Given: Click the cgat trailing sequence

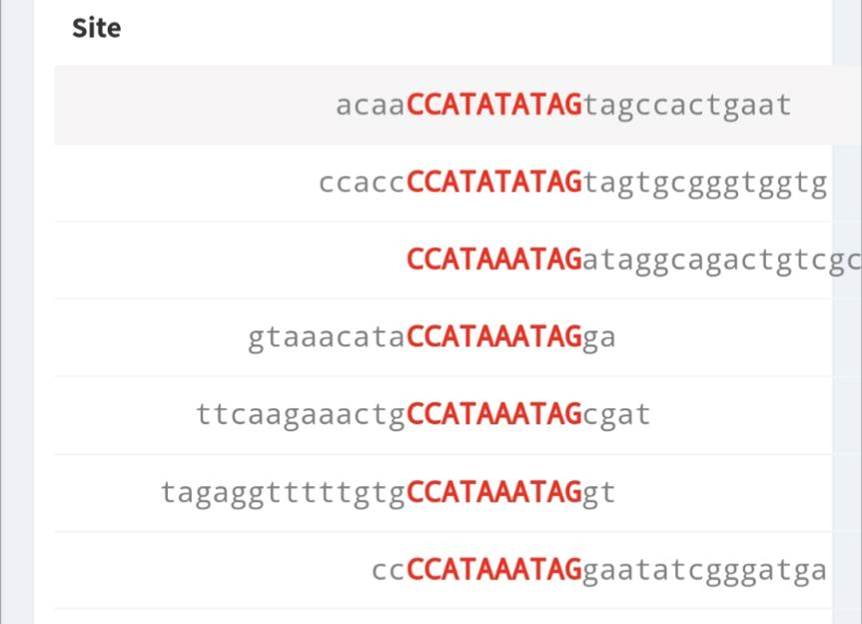Looking at the screenshot, I should pyautogui.click(x=616, y=414).
